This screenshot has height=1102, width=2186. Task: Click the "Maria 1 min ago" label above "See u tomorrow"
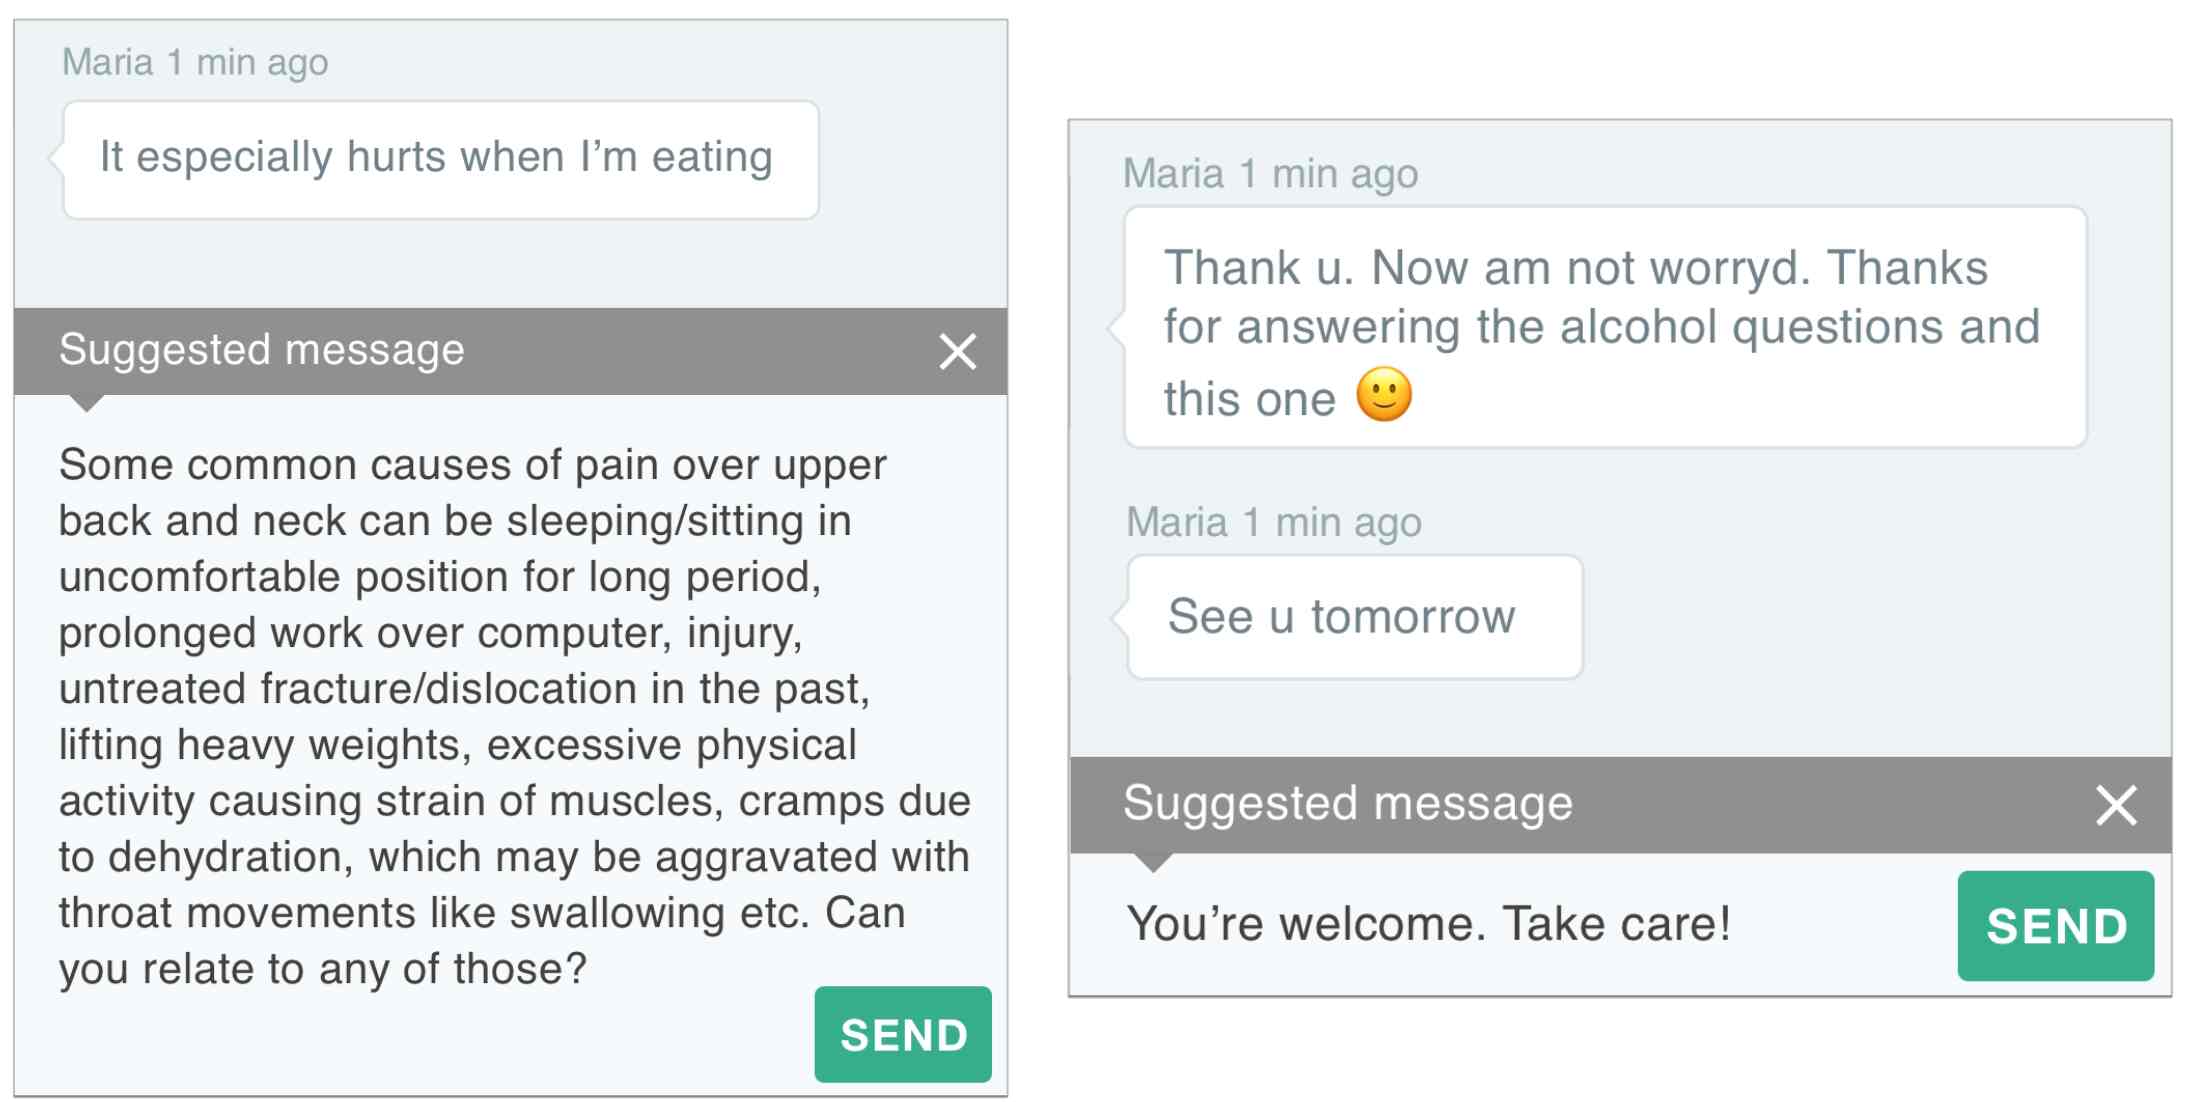pyautogui.click(x=1274, y=522)
